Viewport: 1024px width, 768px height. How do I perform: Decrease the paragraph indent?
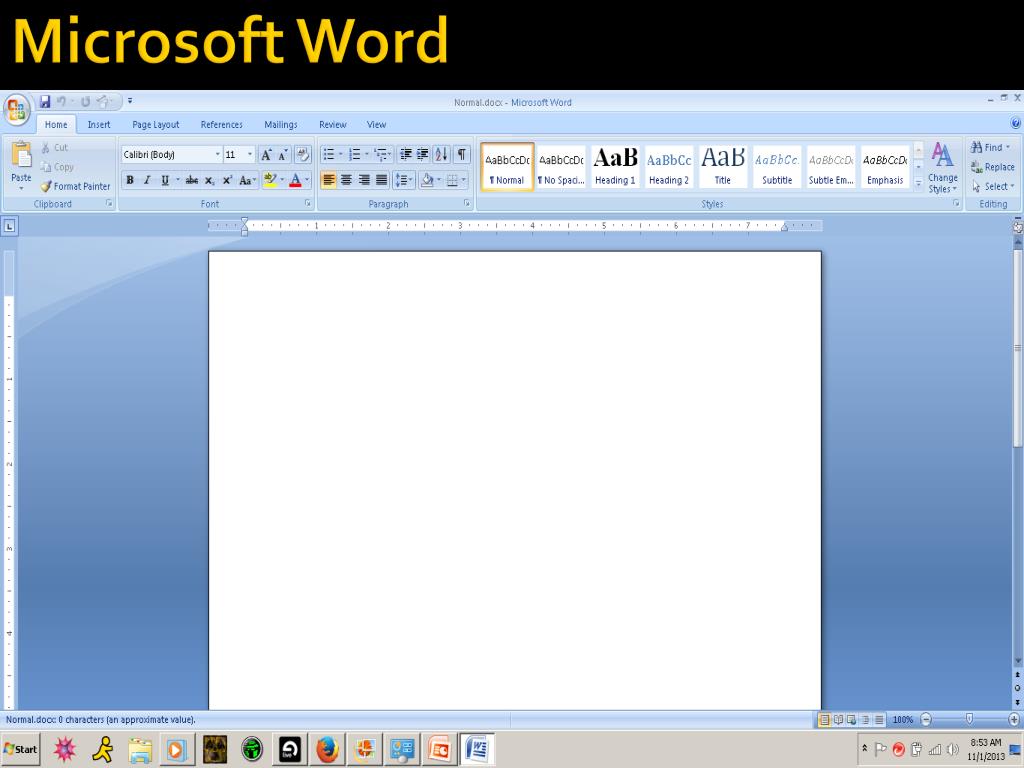[406, 155]
